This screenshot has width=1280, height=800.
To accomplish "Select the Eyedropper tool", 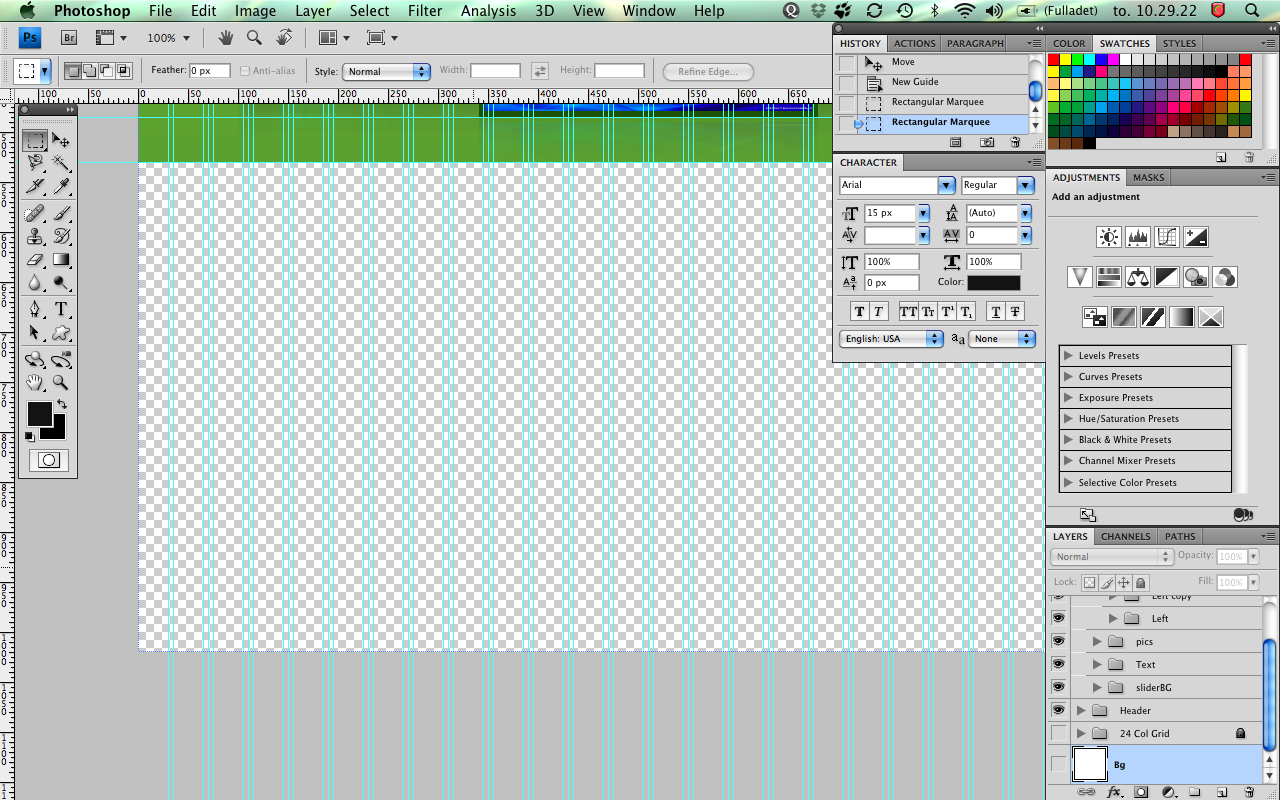I will click(61, 186).
